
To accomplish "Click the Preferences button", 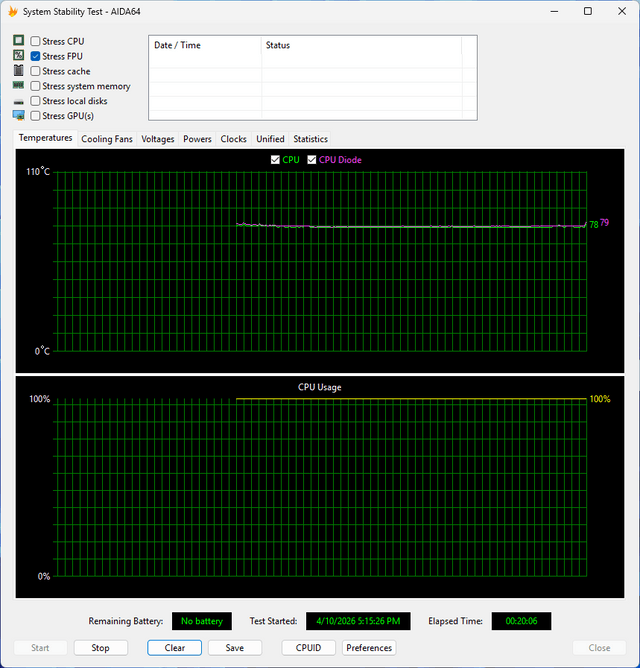I will pyautogui.click(x=369, y=648).
